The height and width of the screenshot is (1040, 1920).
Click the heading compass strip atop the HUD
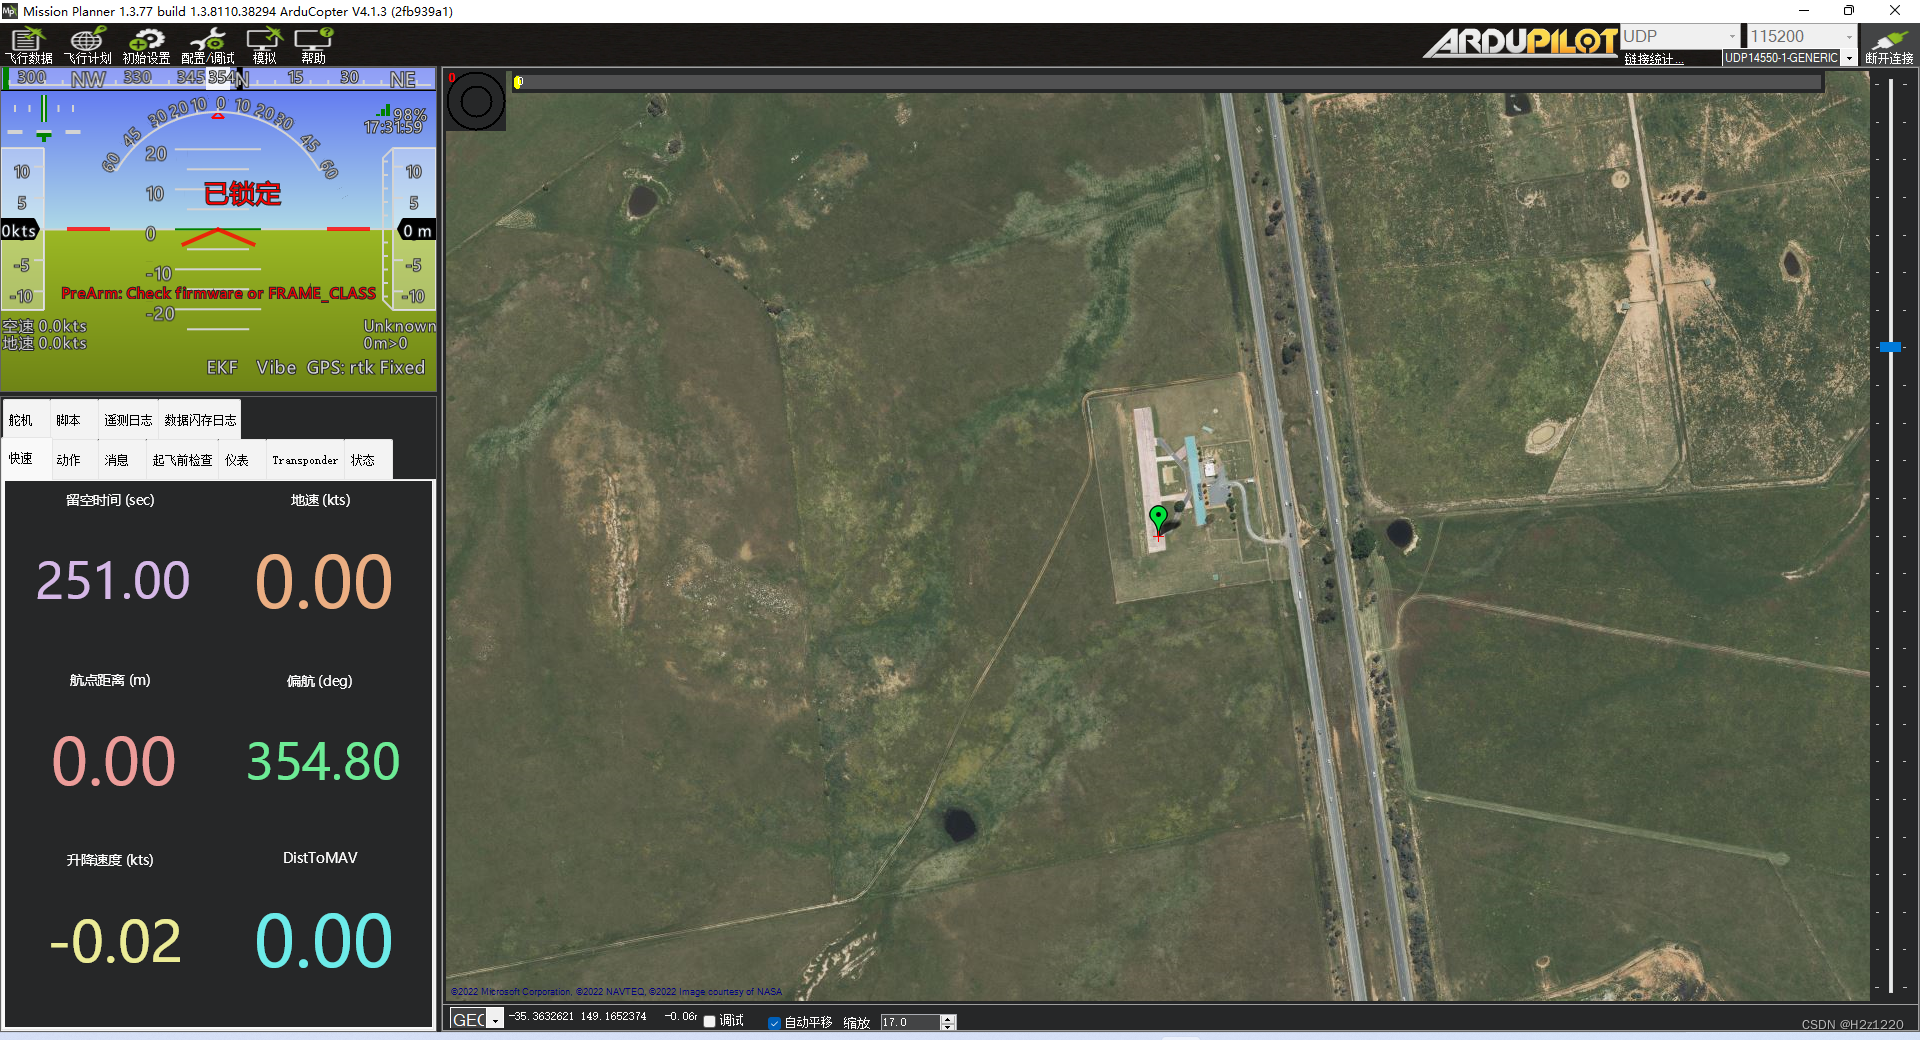[219, 78]
